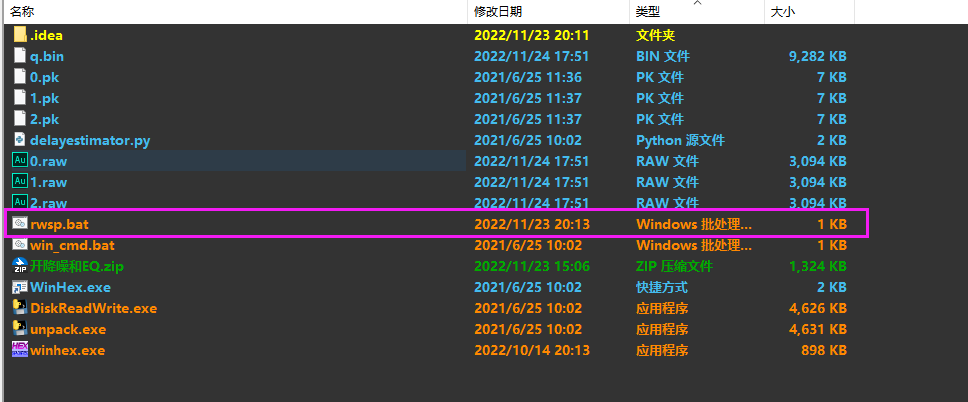Click the 2.raw file name
The height and width of the screenshot is (402, 968).
coord(49,202)
